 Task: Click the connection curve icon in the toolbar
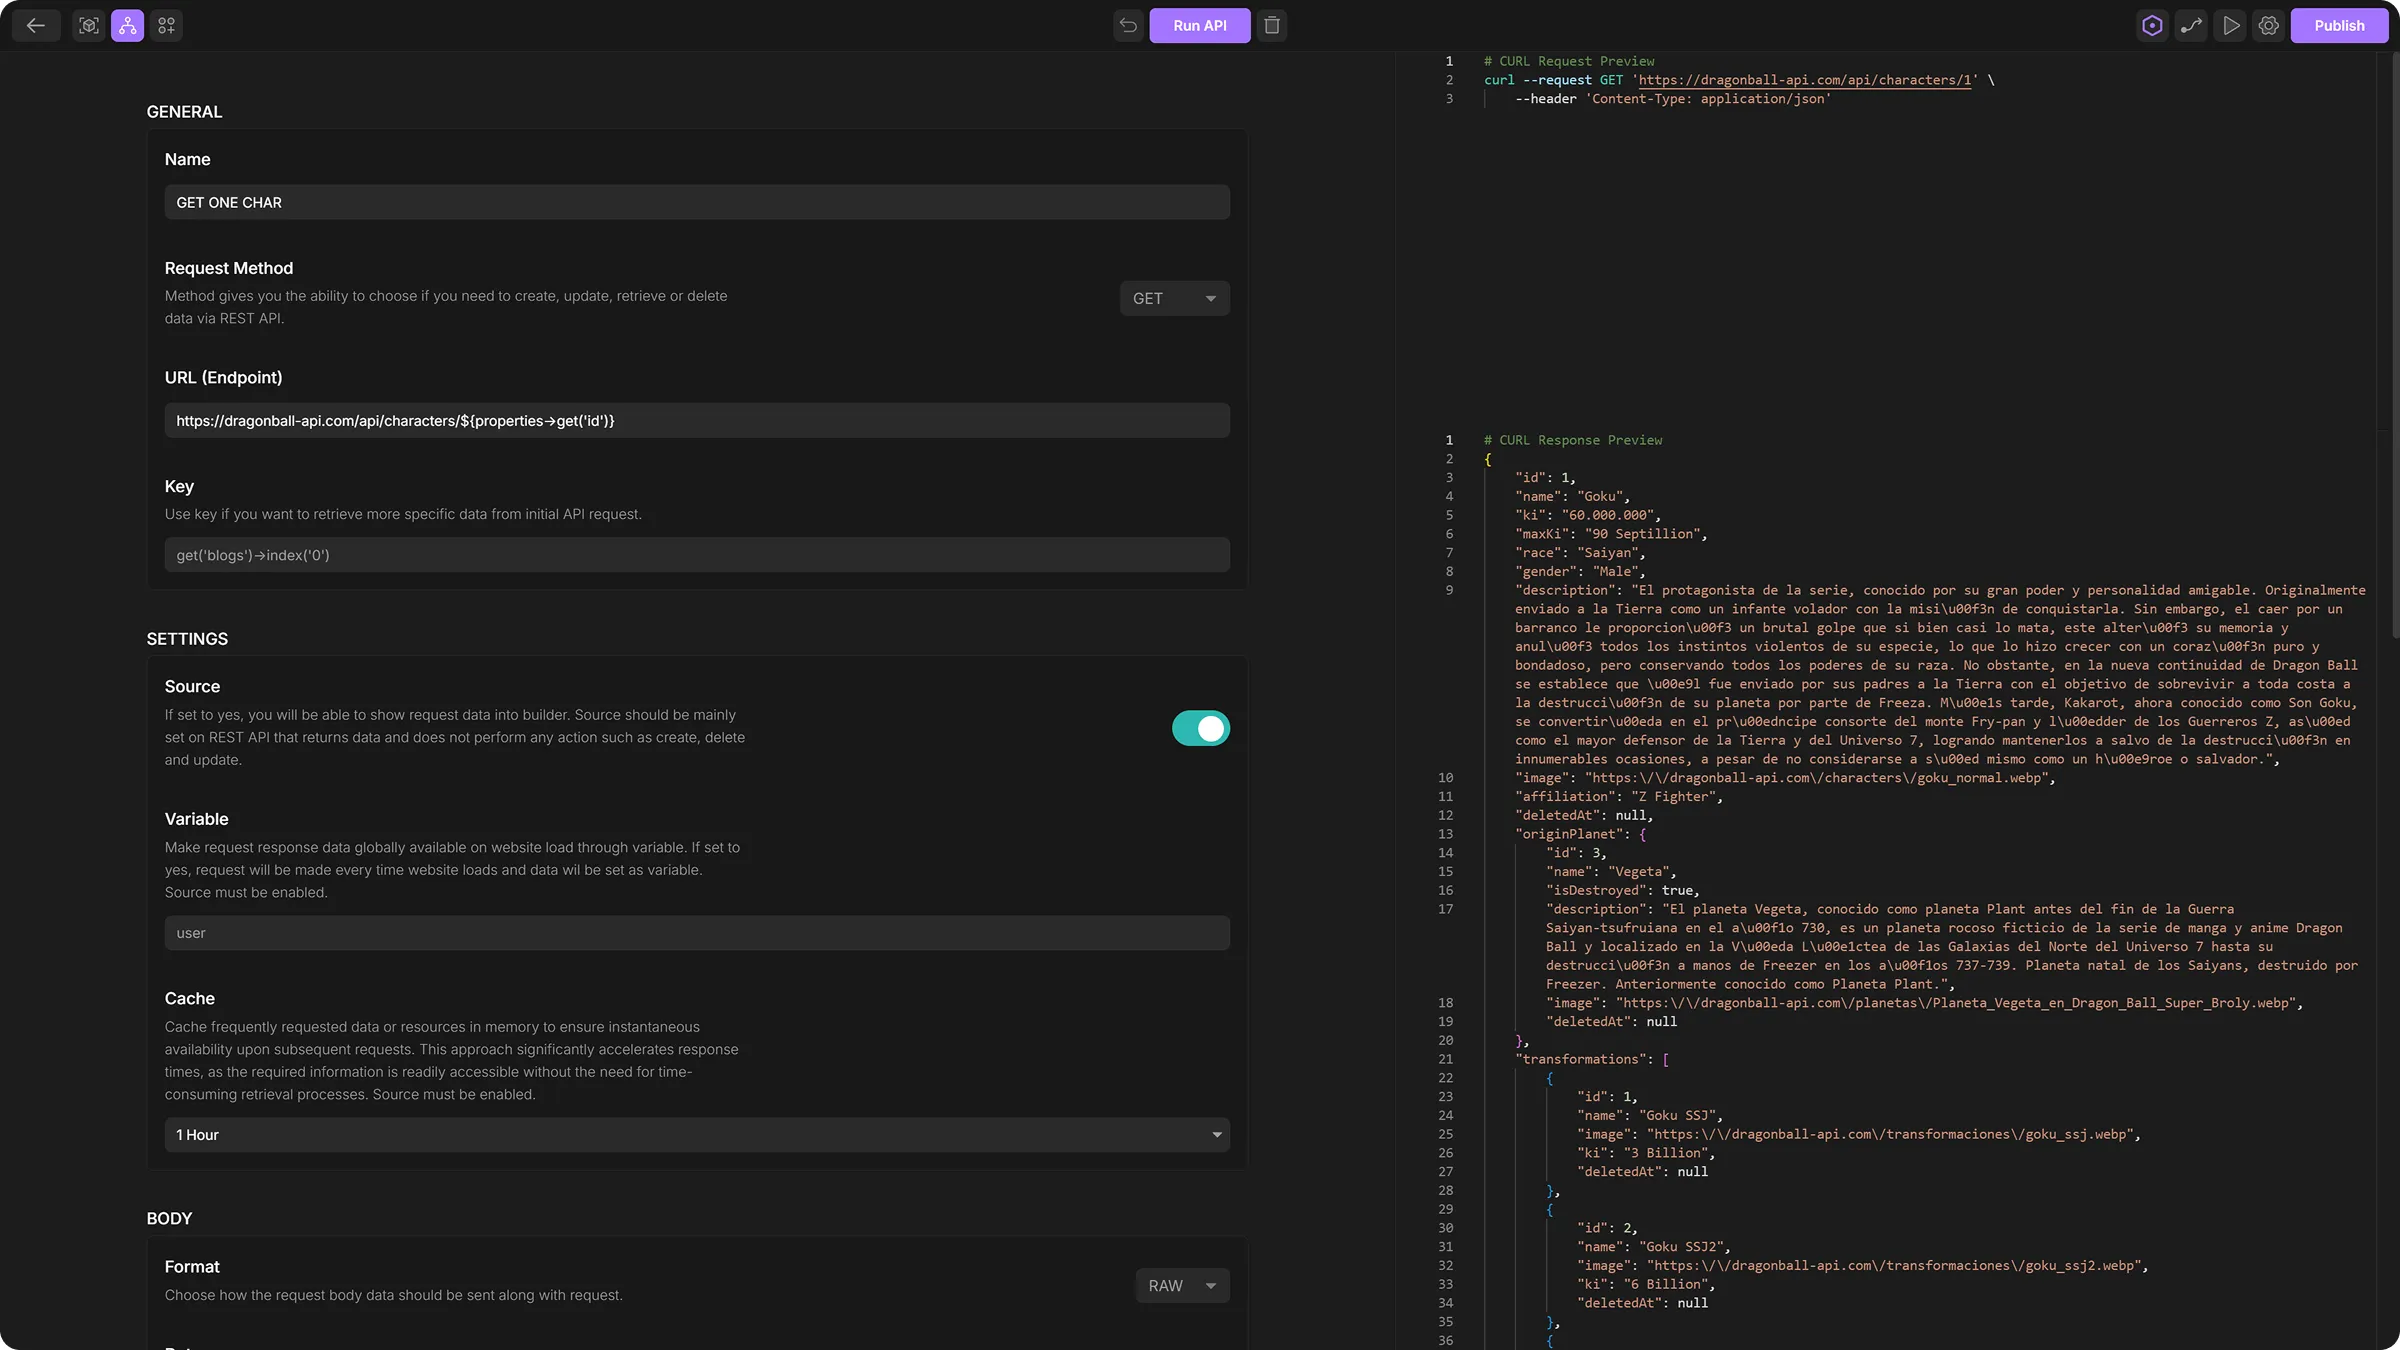point(2192,25)
